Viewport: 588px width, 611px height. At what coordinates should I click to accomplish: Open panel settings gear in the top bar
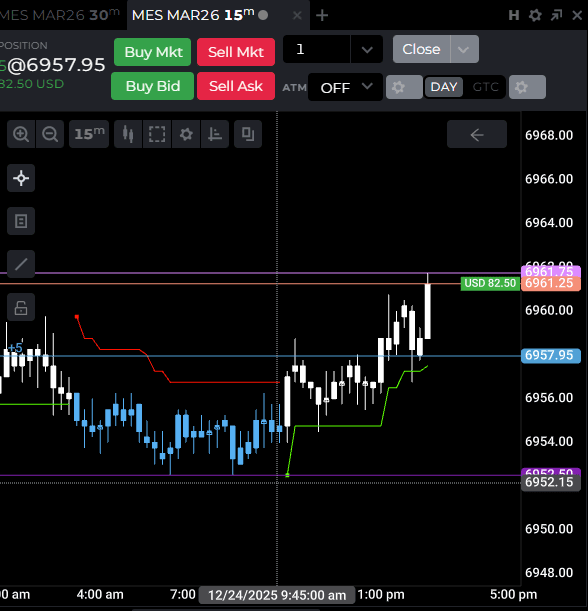pyautogui.click(x=535, y=16)
